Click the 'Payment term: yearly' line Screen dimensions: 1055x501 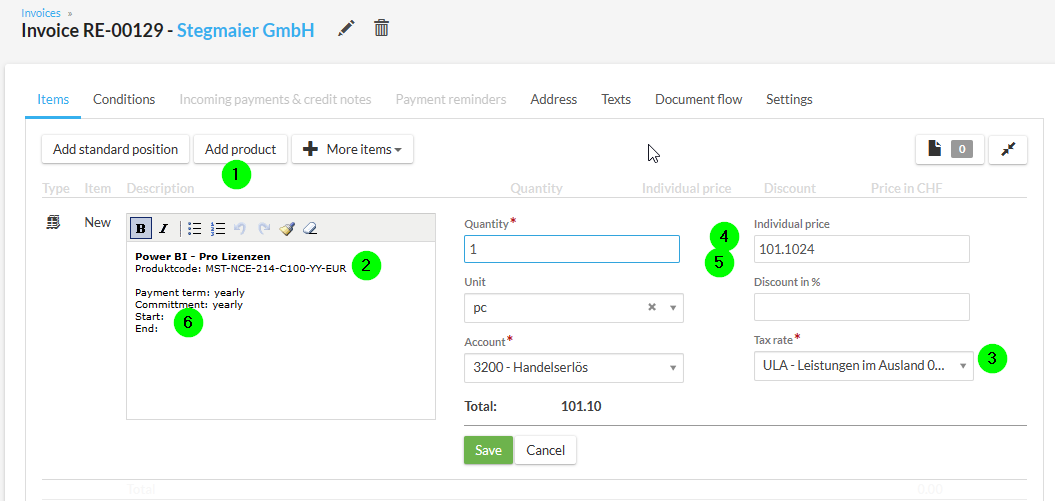pyautogui.click(x=190, y=293)
